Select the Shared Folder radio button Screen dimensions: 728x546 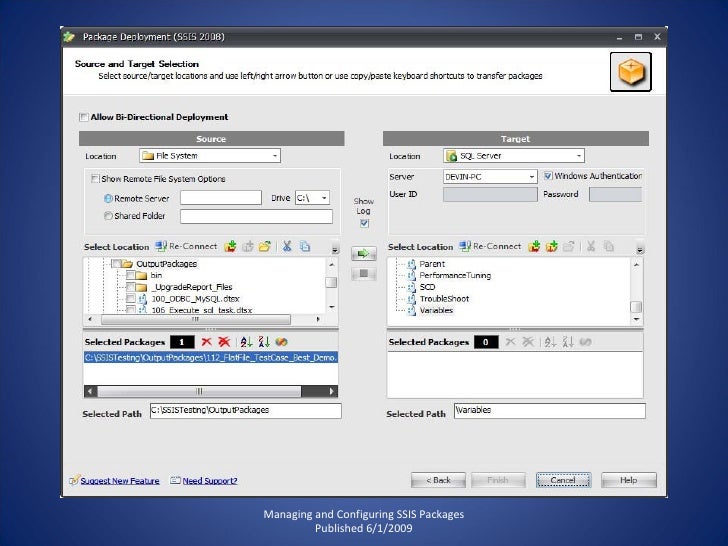[x=108, y=216]
